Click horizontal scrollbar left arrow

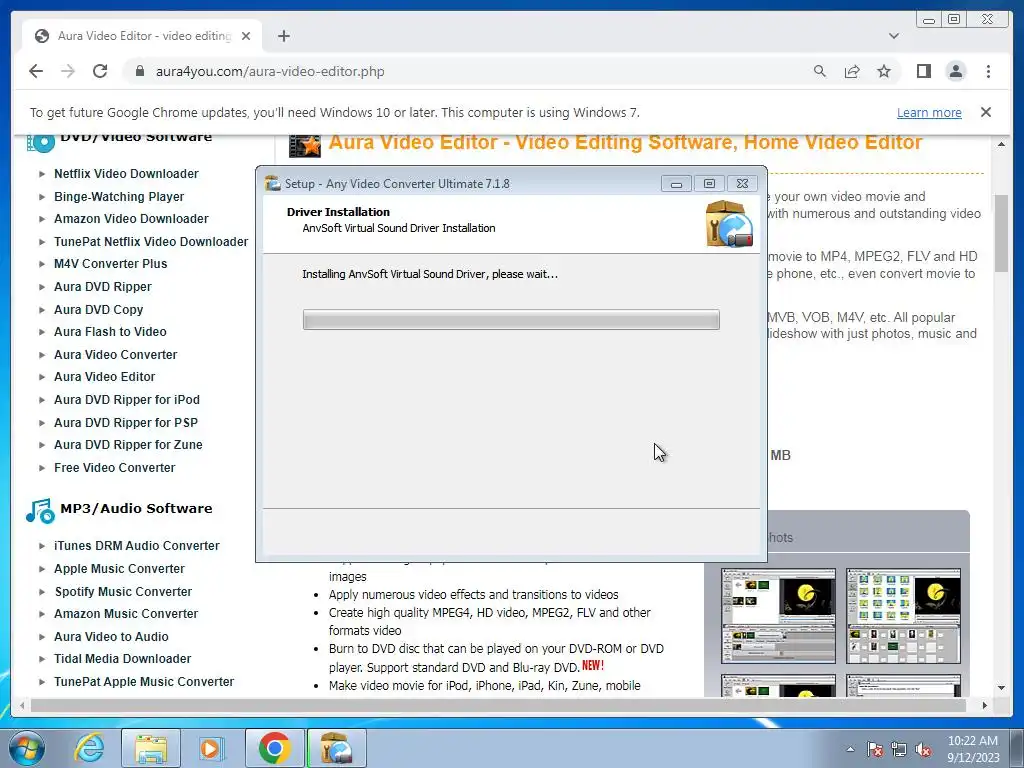[22, 705]
